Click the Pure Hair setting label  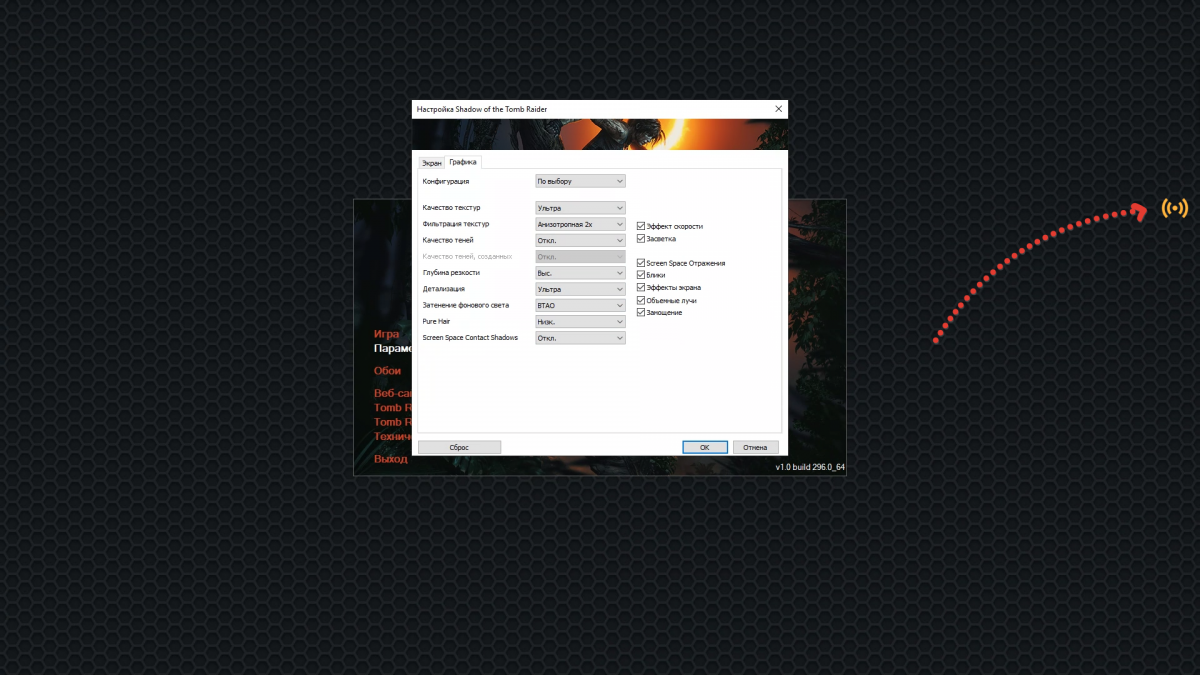(x=437, y=322)
